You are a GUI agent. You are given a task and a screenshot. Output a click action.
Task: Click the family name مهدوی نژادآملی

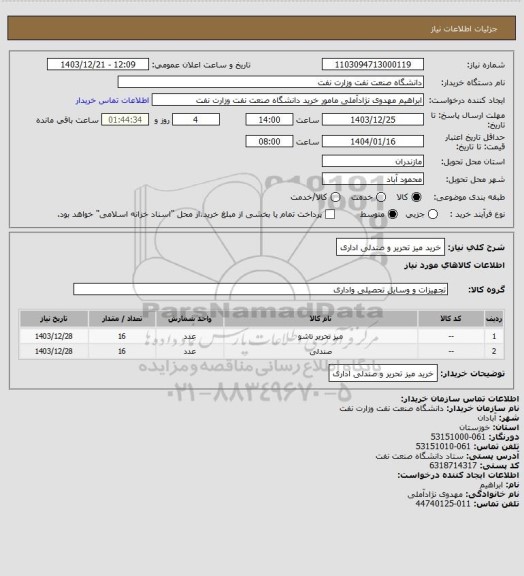point(435,494)
